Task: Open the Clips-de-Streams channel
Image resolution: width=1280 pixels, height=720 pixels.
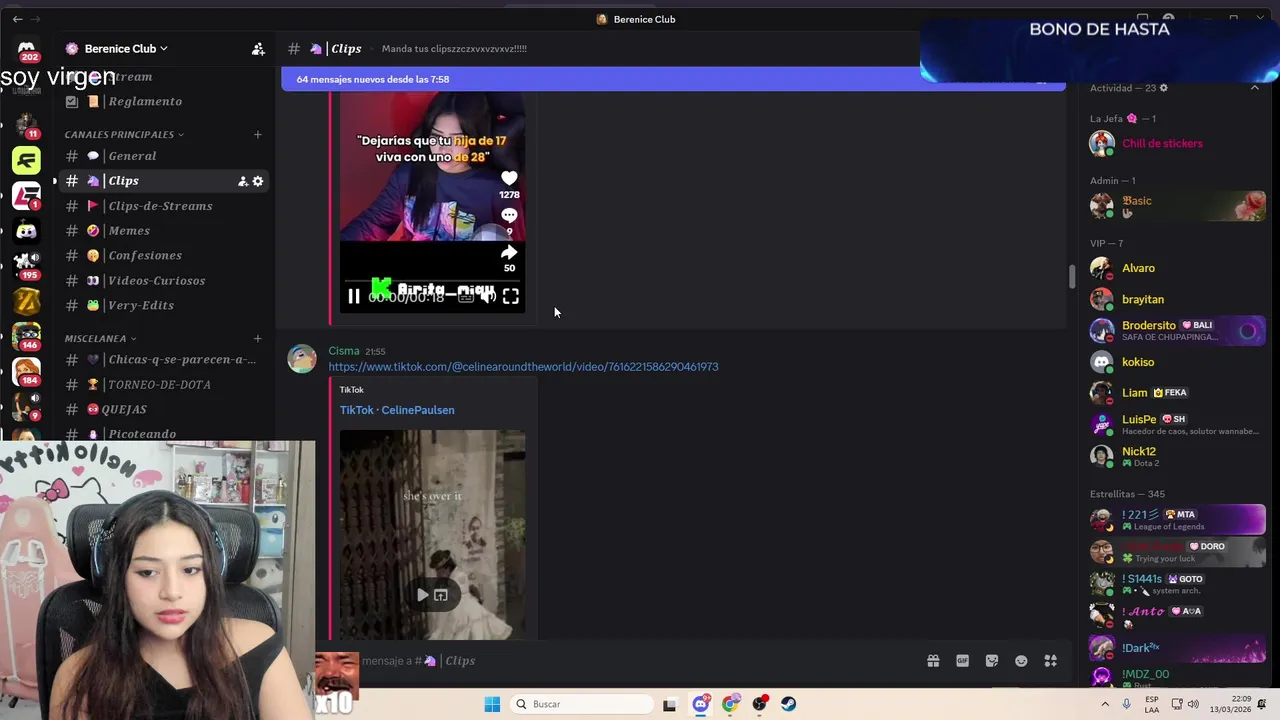Action: point(160,206)
